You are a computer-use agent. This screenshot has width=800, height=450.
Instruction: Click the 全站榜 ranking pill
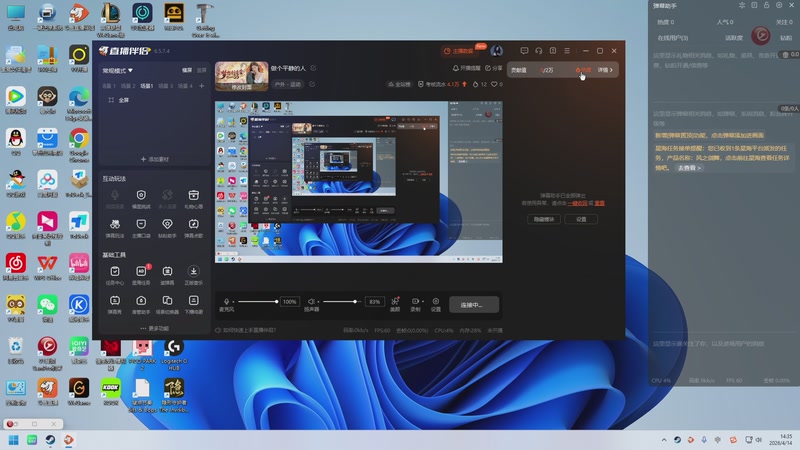(399, 84)
